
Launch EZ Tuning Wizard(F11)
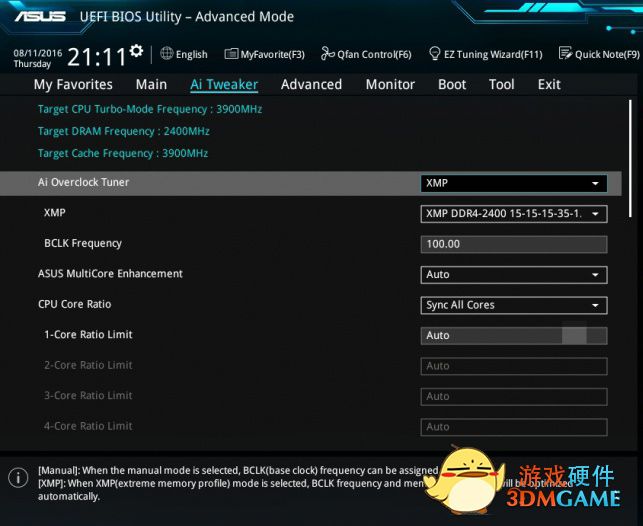pyautogui.click(x=486, y=54)
